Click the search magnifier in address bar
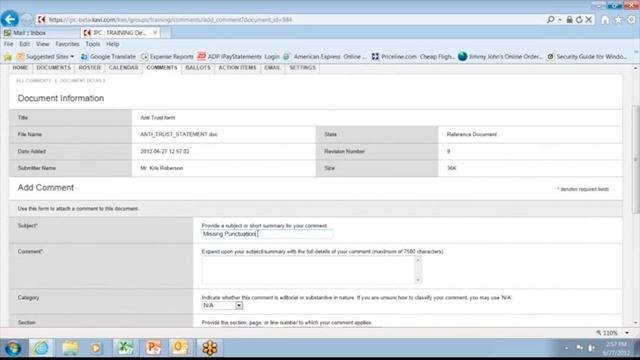The width and height of the screenshot is (640, 360). 551,19
